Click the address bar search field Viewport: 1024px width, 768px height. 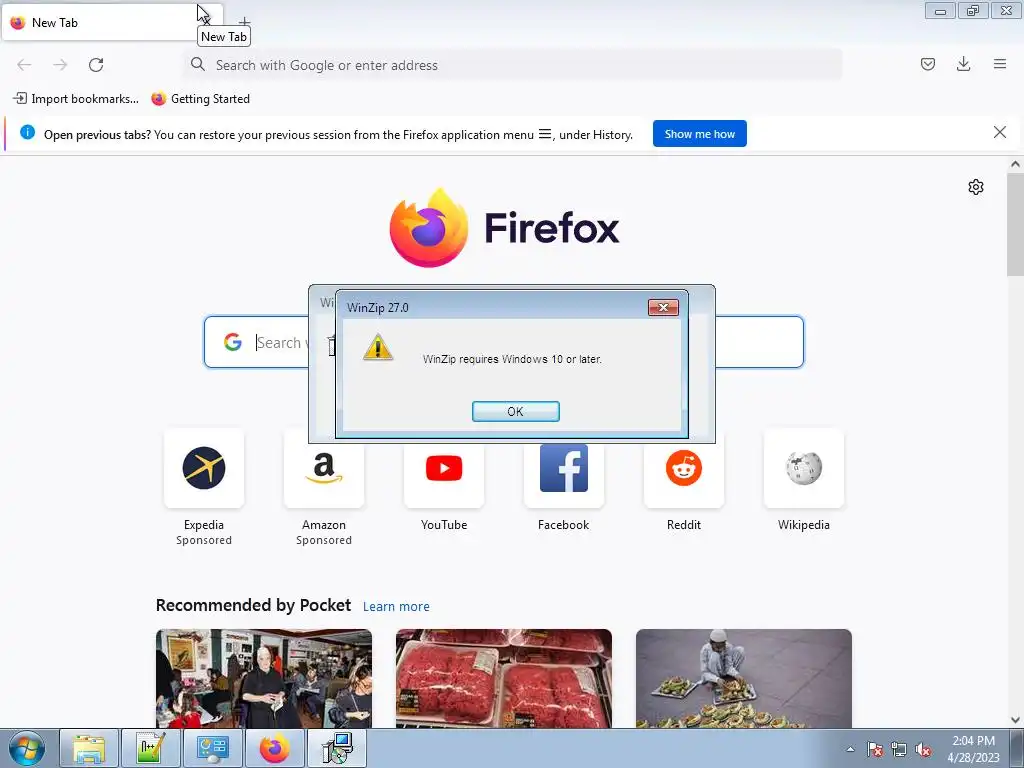tap(513, 65)
